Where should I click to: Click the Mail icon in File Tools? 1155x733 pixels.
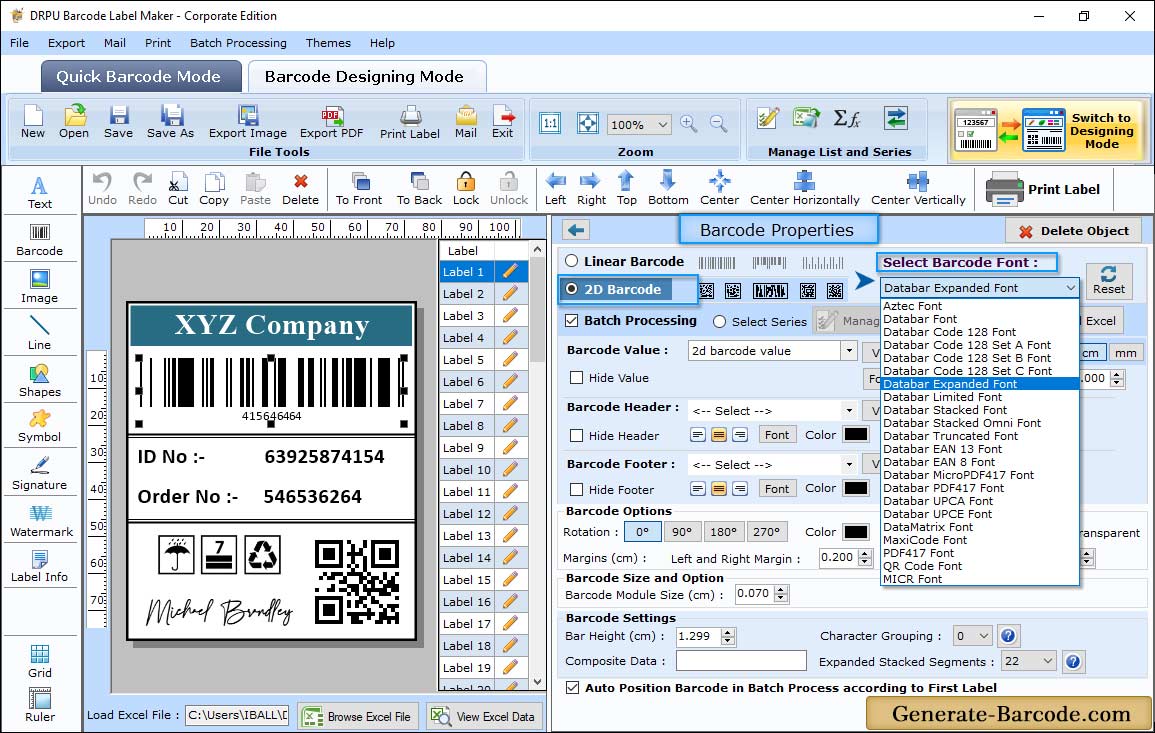point(466,122)
